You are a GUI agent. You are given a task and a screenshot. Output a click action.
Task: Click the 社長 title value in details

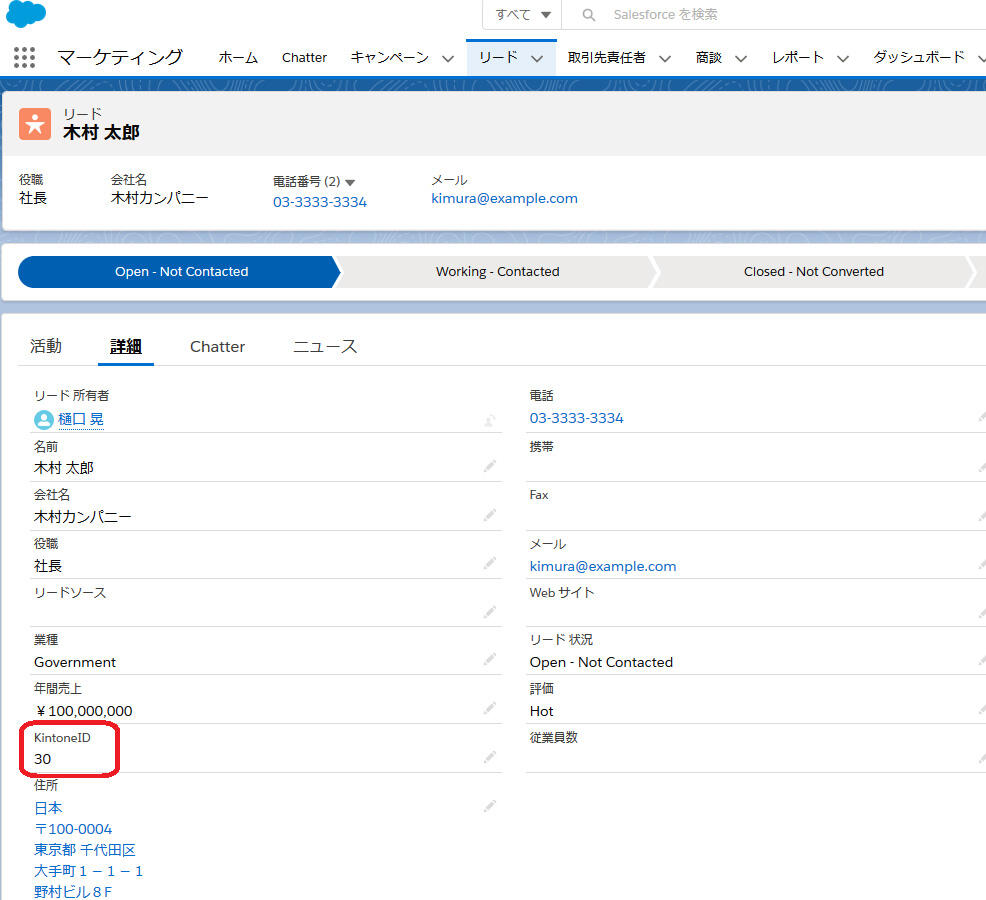(x=48, y=566)
